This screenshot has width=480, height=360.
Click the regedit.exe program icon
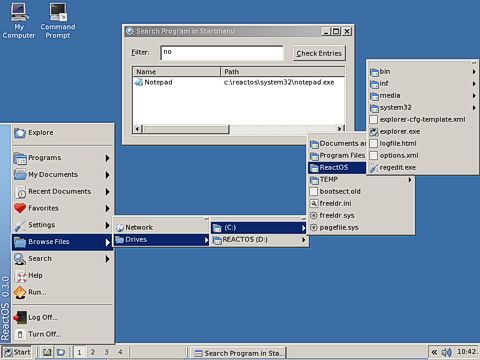[374, 168]
